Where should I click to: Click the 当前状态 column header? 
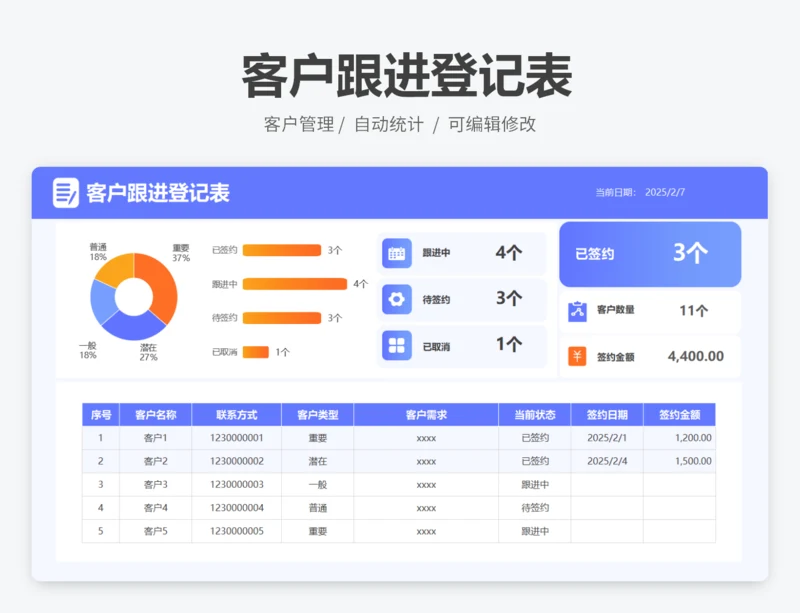535,414
